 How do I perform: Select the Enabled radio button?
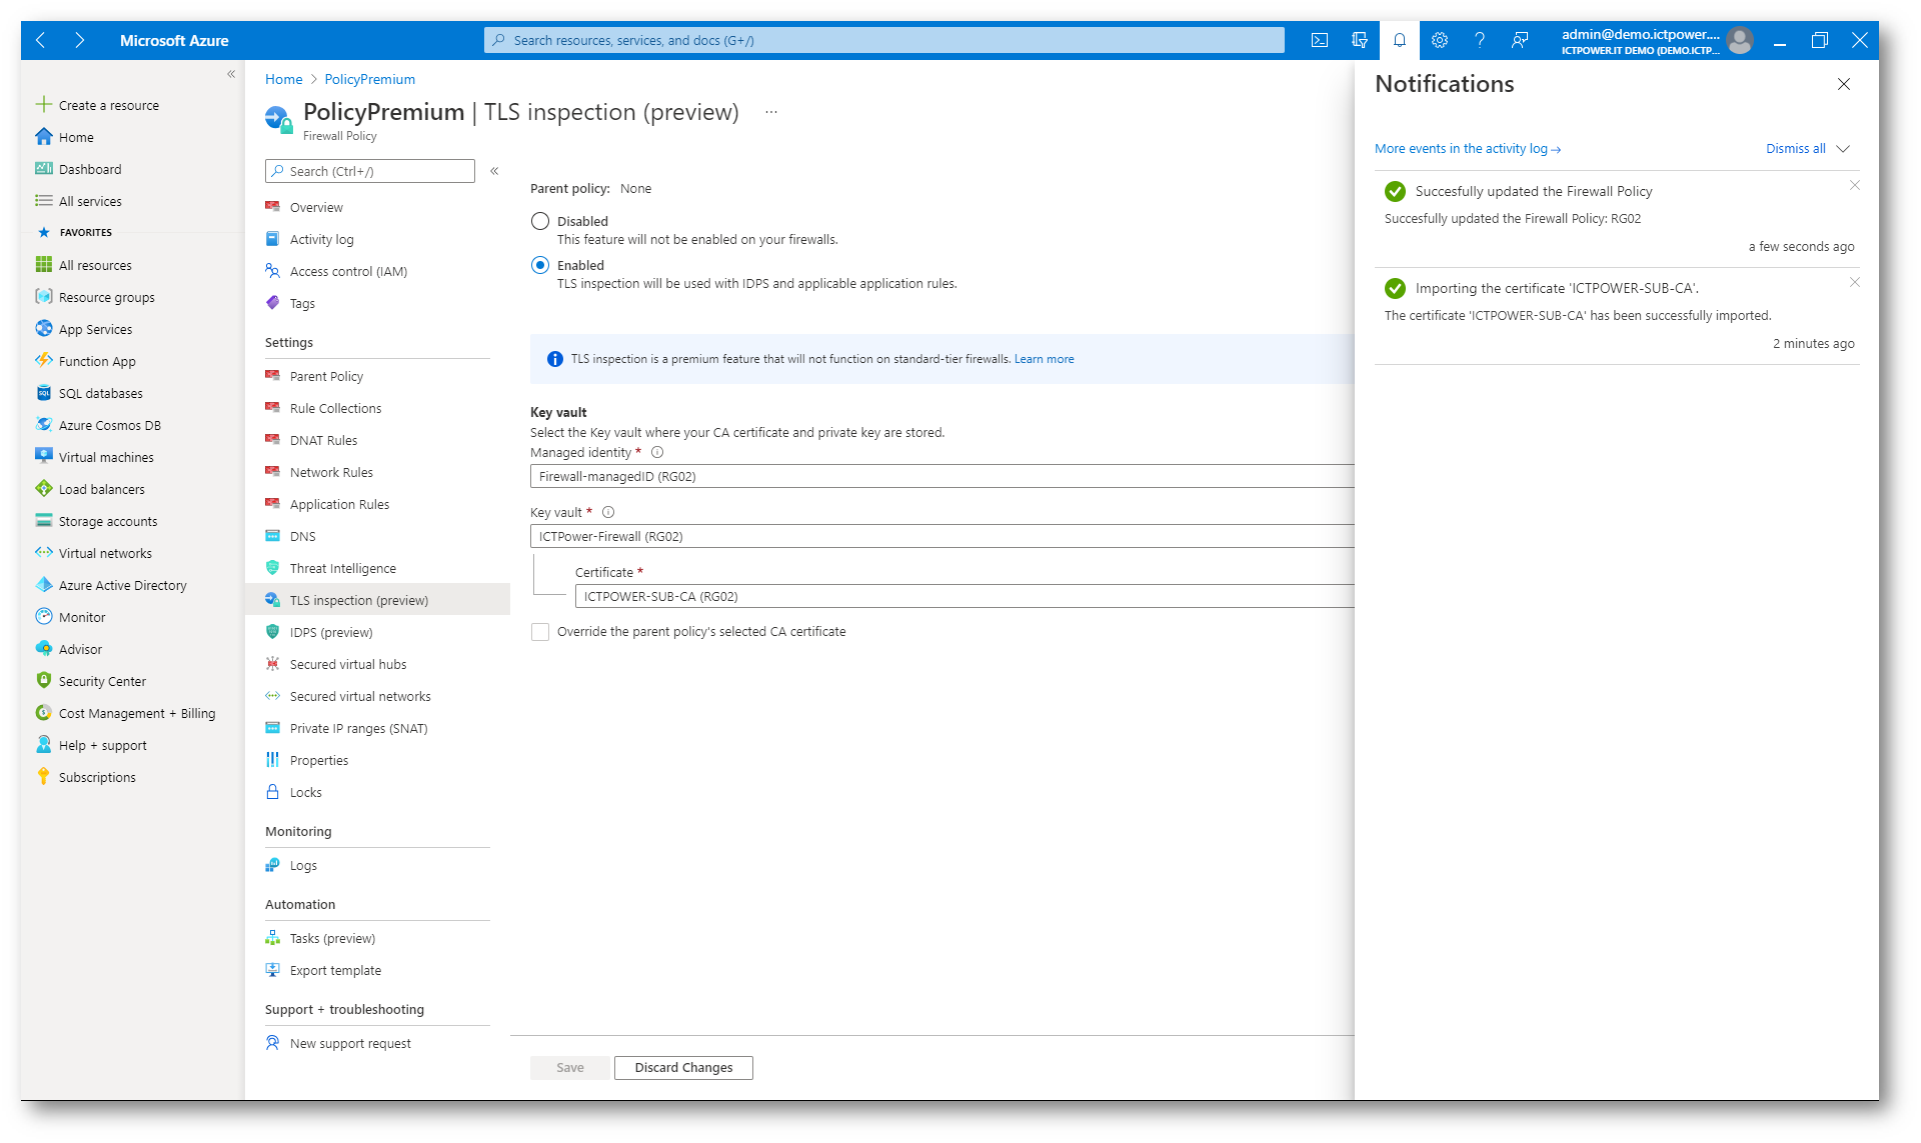pos(540,265)
